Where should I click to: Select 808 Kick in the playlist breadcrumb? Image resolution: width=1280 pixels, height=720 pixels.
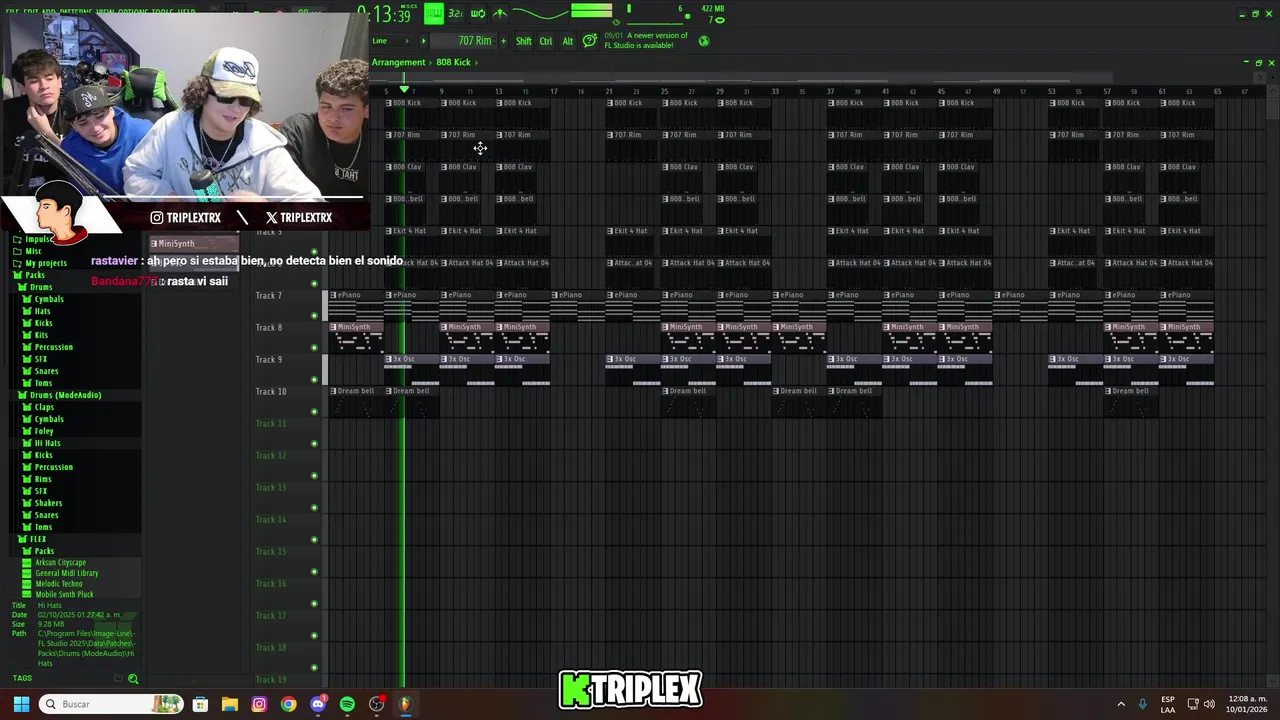pos(453,62)
